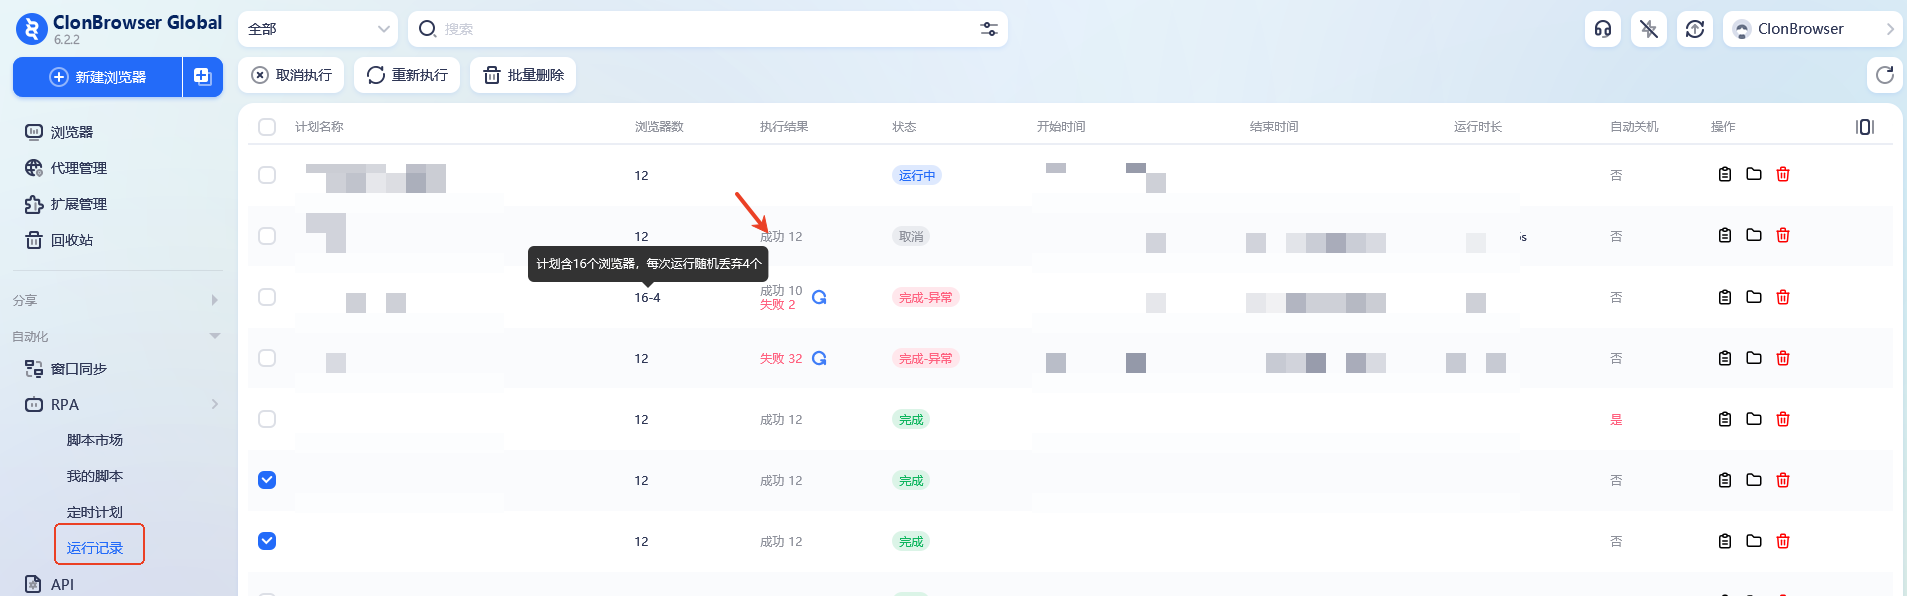Screen dimensions: 1907x596
Task: View the log of the 16-4 row
Action: 1724,297
